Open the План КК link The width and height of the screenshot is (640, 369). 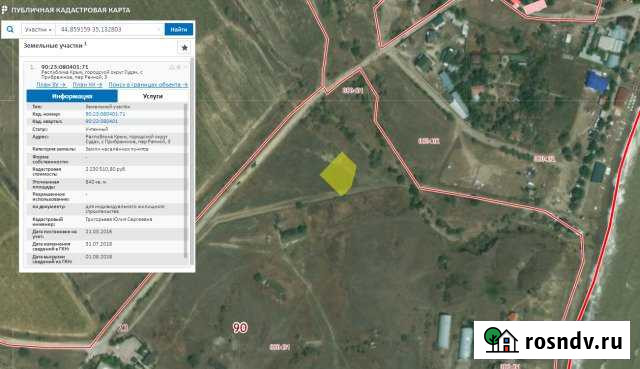click(x=87, y=84)
